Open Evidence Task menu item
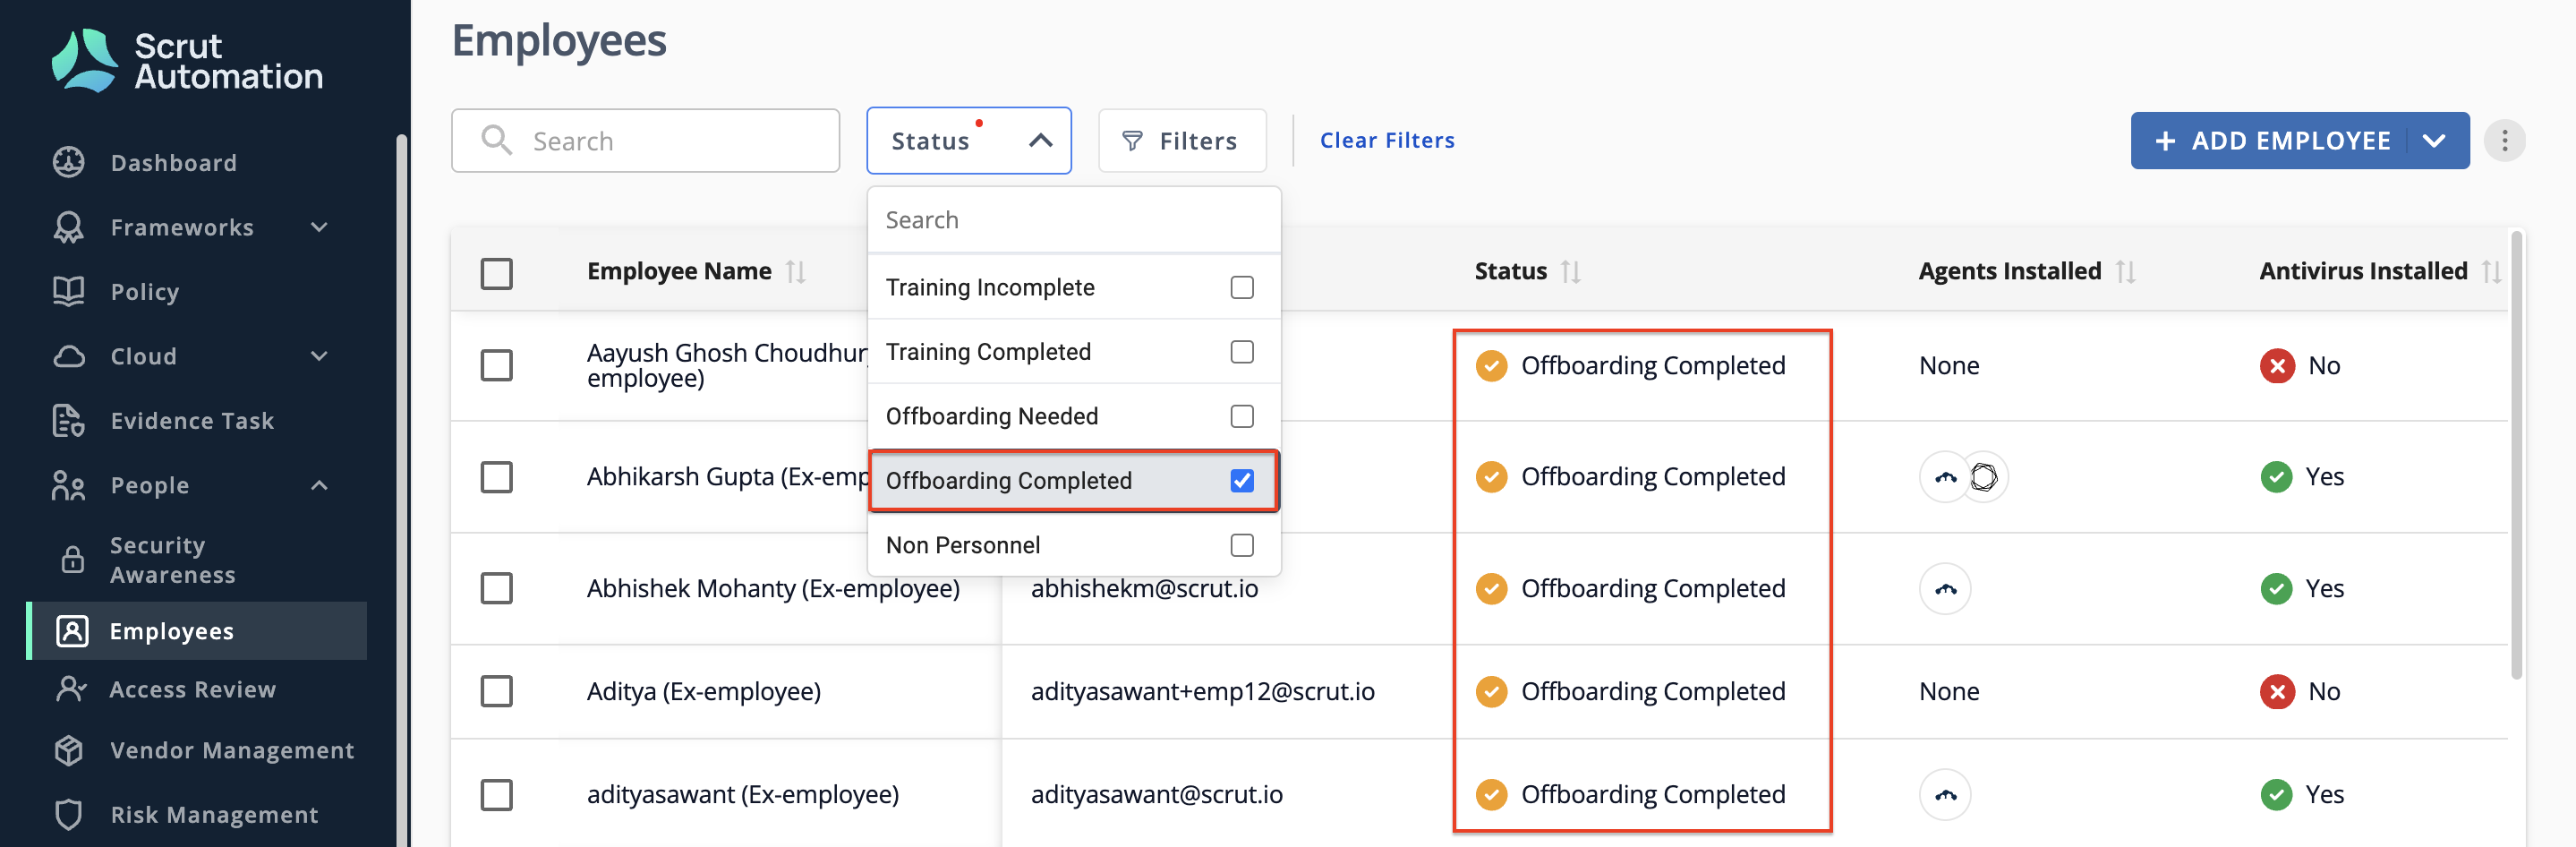2576x847 pixels. pos(192,421)
